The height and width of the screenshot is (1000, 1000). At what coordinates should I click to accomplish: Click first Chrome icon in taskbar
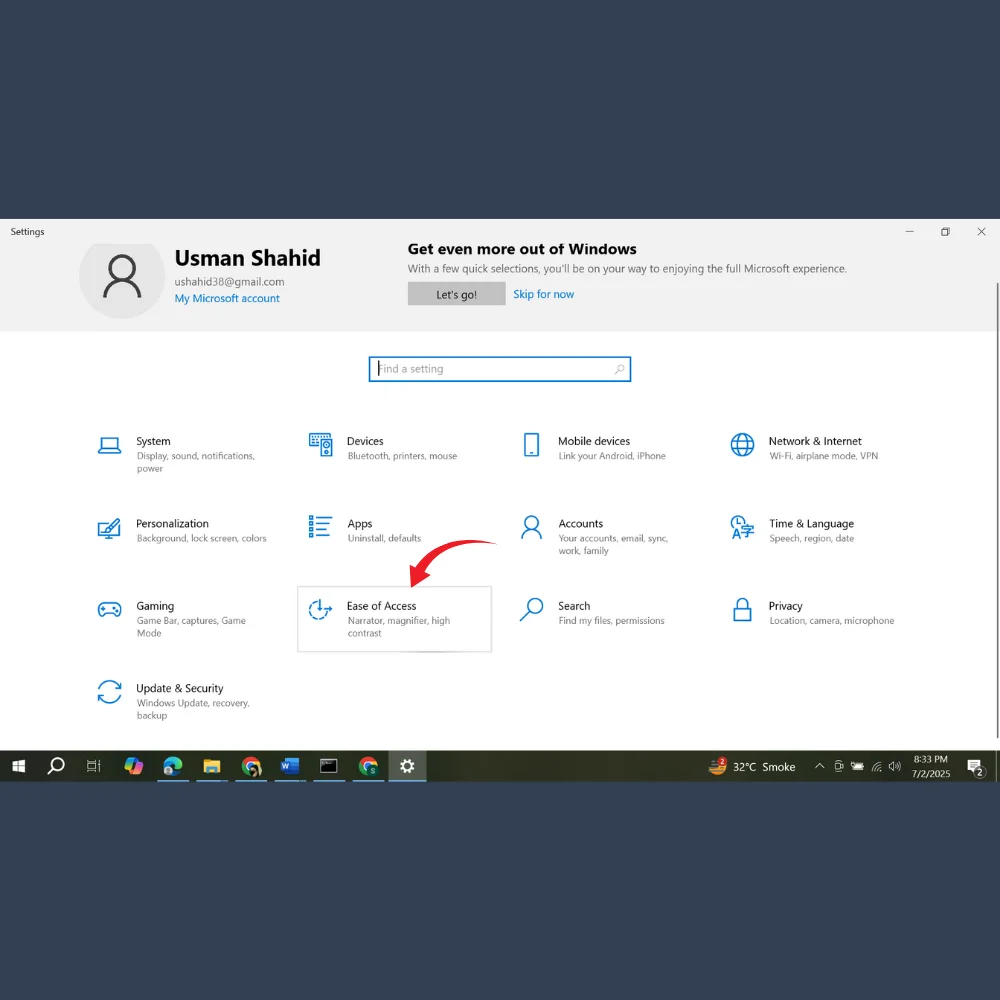(x=251, y=766)
